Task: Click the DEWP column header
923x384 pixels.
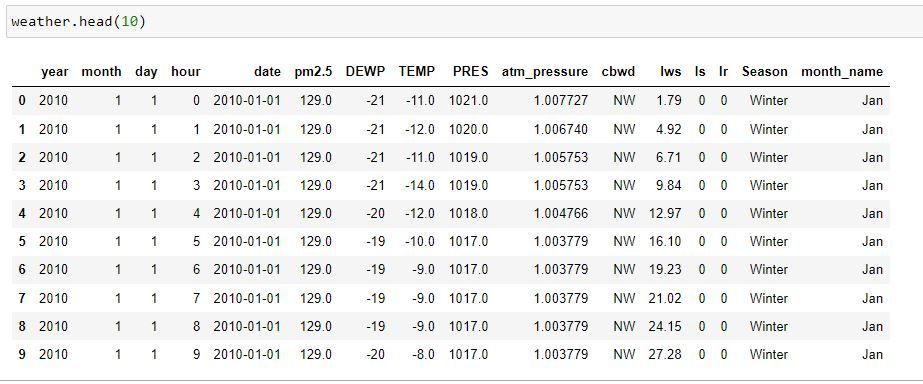Action: 365,72
